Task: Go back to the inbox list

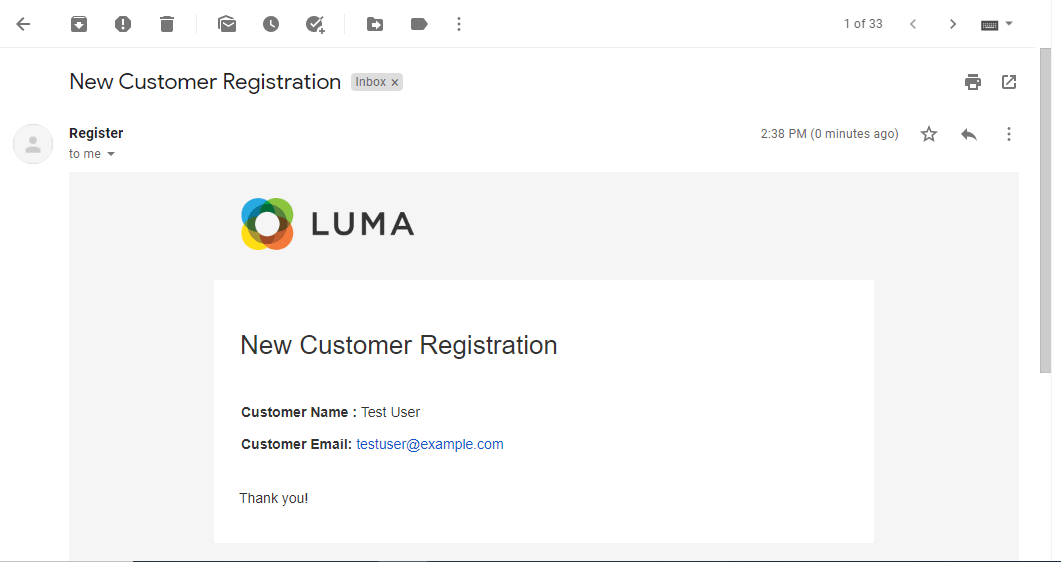Action: tap(23, 24)
